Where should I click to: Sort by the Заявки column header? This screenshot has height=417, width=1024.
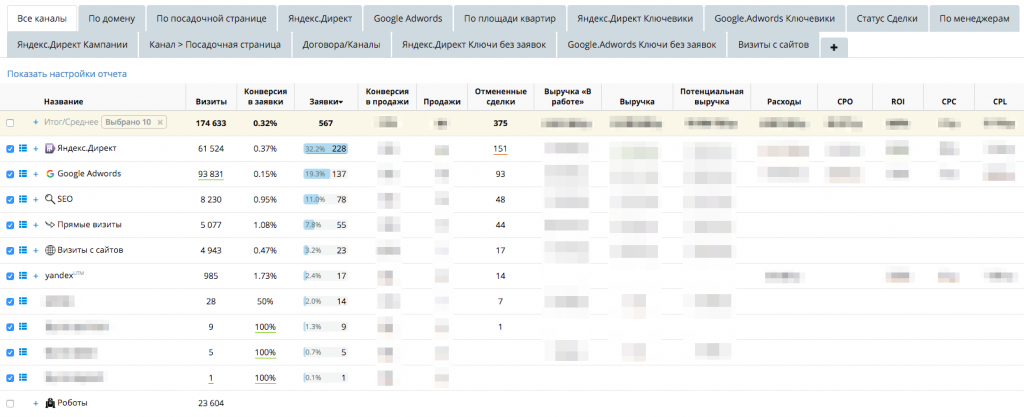point(325,102)
